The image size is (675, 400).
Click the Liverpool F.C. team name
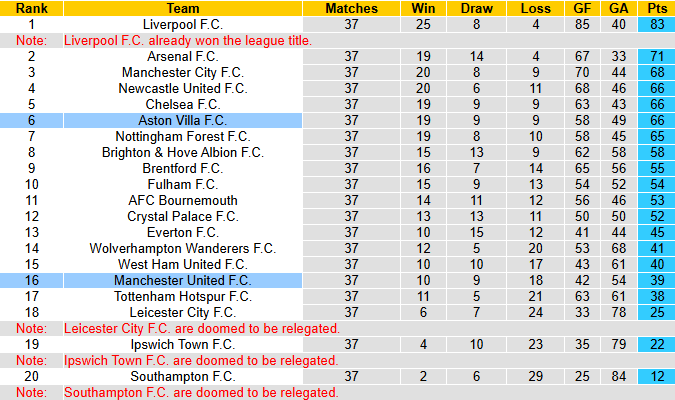[183, 24]
